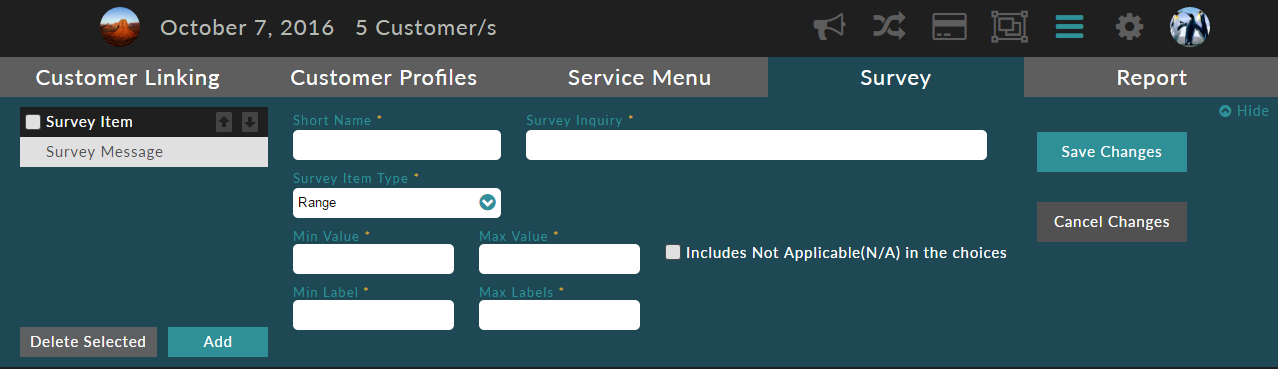The height and width of the screenshot is (369, 1278).
Task: Click the Max Labels field
Action: click(559, 315)
